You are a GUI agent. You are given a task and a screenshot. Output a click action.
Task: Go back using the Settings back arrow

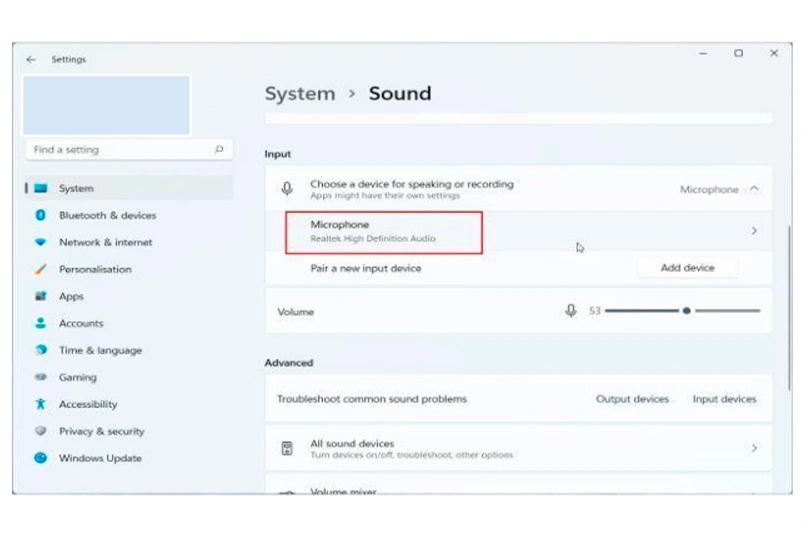(x=31, y=59)
